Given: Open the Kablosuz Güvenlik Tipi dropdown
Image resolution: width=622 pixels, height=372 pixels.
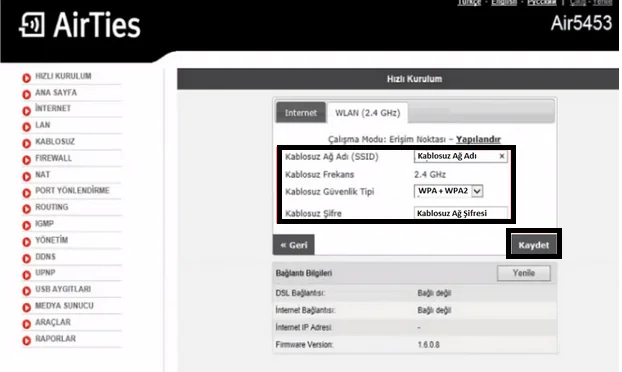Looking at the screenshot, I should 448,191.
